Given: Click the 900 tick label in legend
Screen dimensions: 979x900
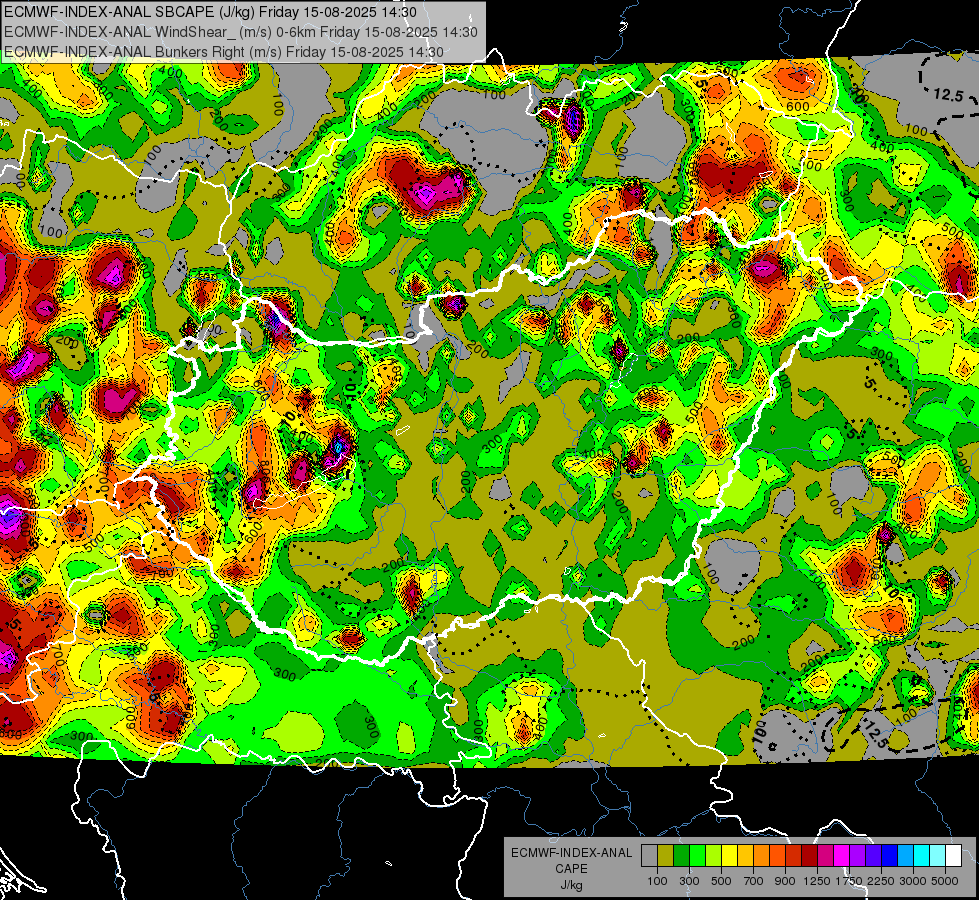Looking at the screenshot, I should [785, 881].
